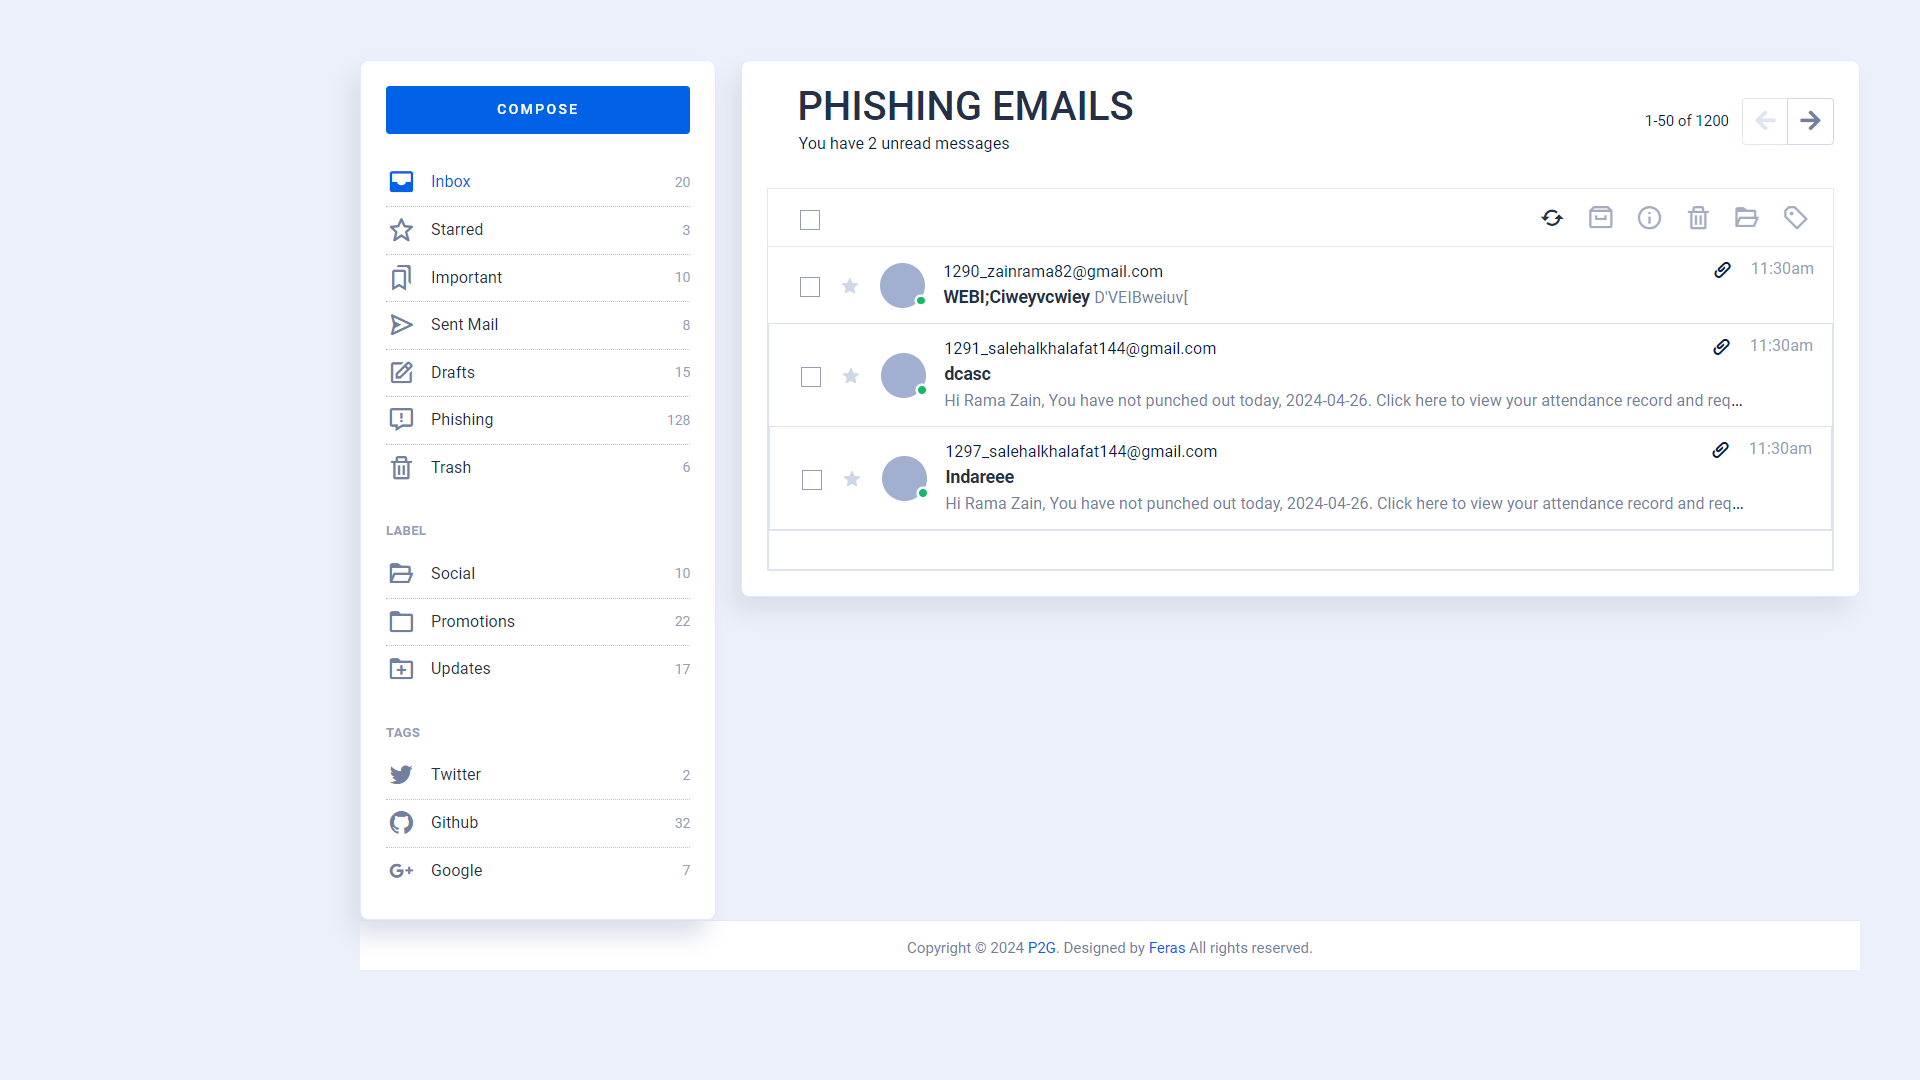Select the Github tag
Screen dimensions: 1920x1080
[454, 823]
